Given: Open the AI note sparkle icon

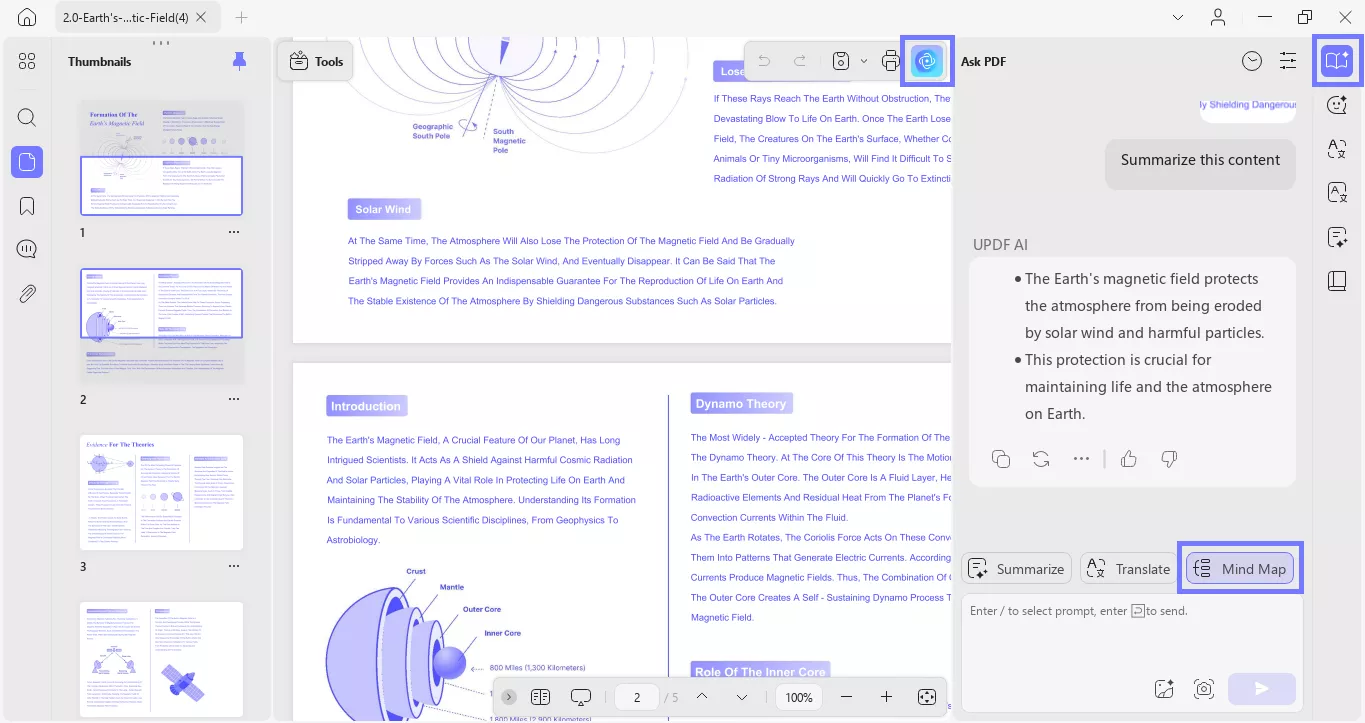Looking at the screenshot, I should (1337, 237).
